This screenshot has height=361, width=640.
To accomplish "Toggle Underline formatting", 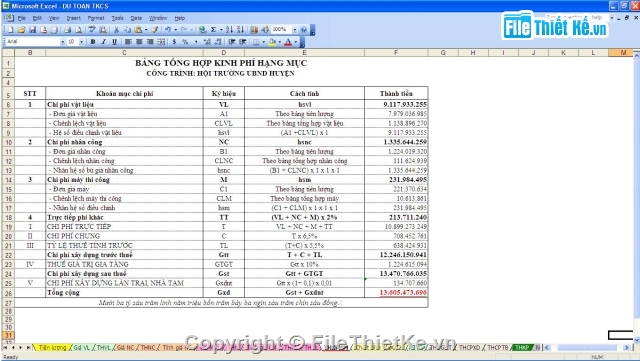I will pos(114,42).
